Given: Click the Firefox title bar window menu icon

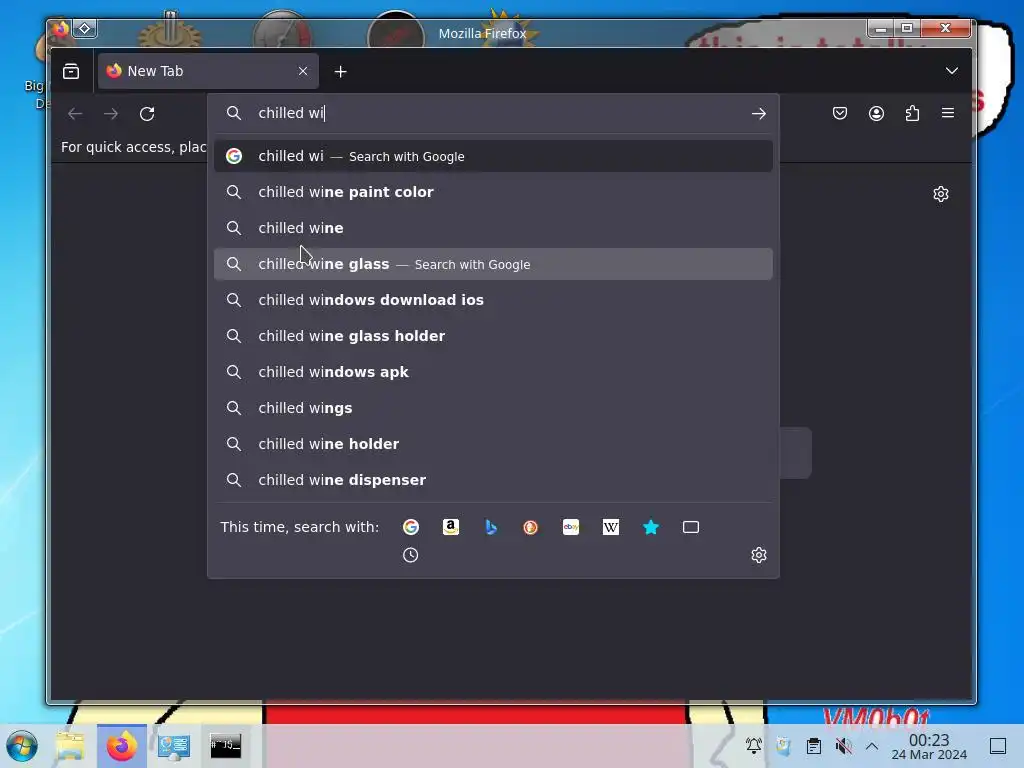Looking at the screenshot, I should 61,29.
